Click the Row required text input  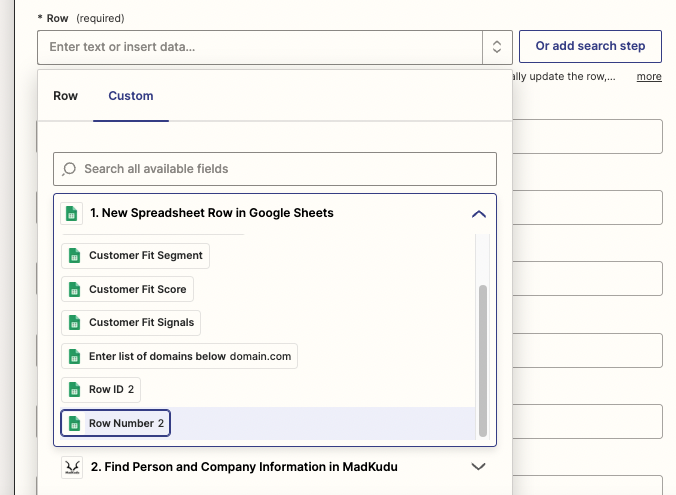(x=260, y=47)
